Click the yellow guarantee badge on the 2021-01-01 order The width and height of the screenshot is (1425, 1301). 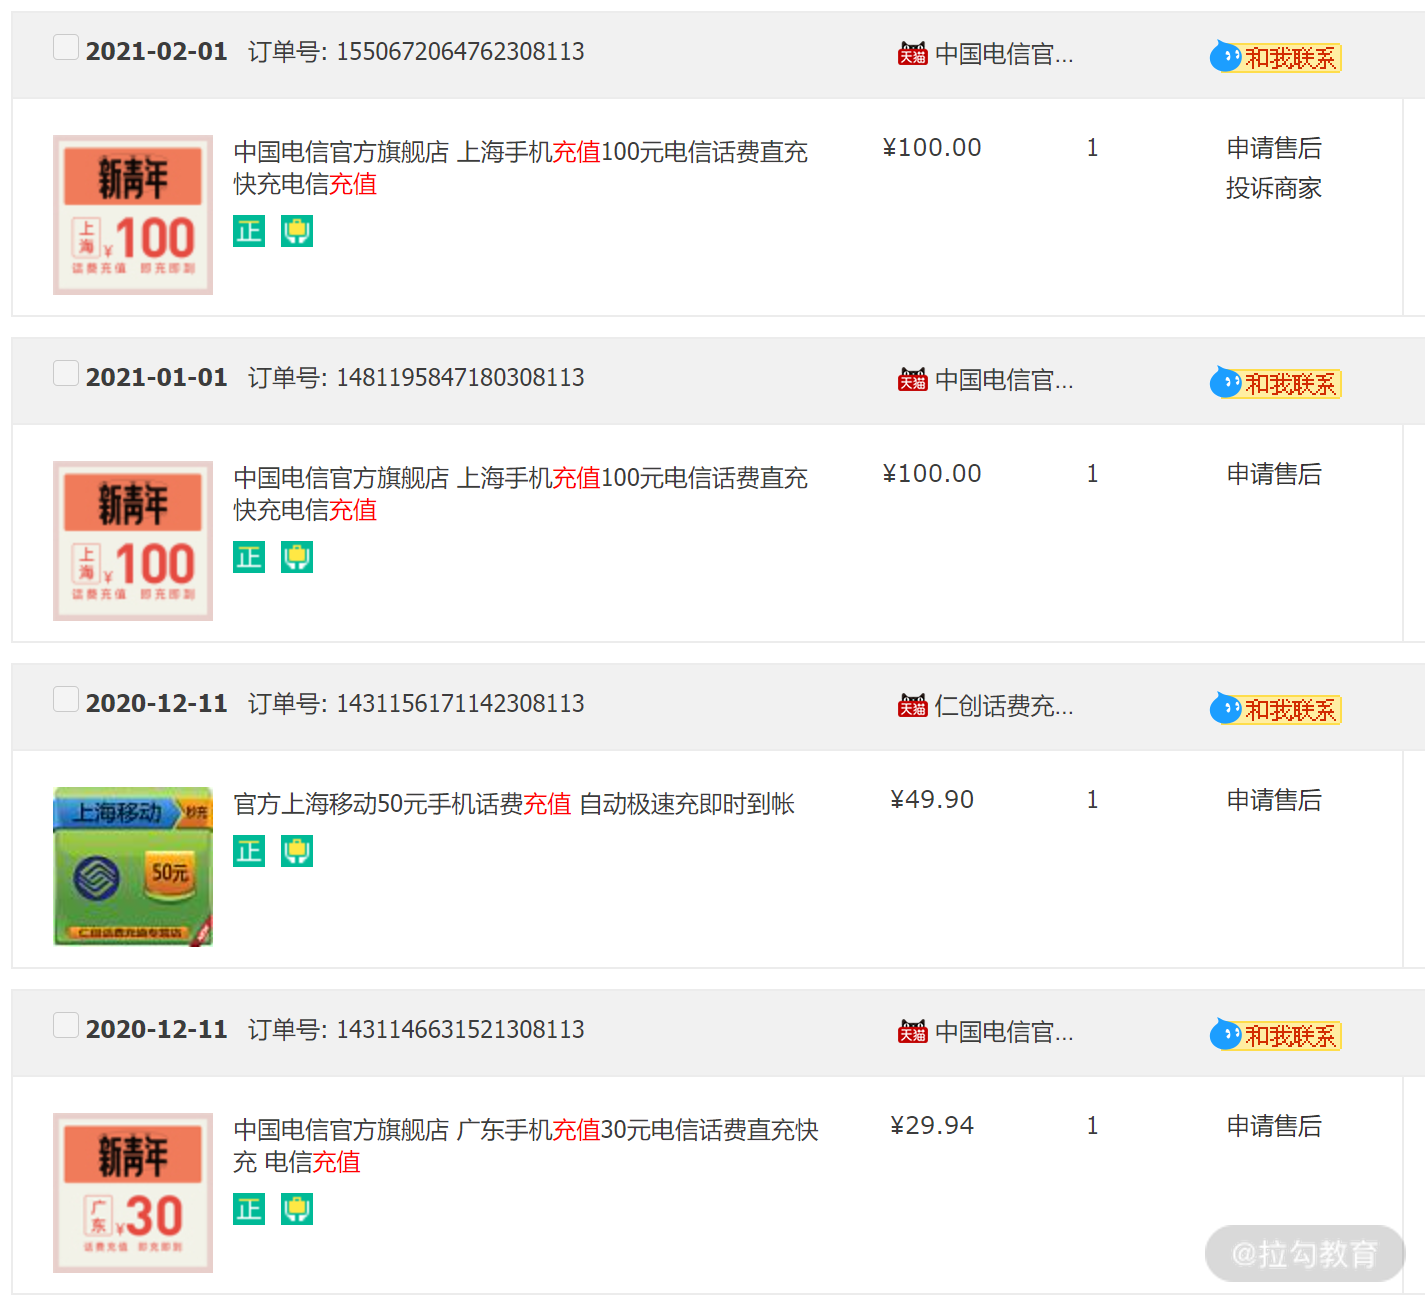click(x=297, y=557)
